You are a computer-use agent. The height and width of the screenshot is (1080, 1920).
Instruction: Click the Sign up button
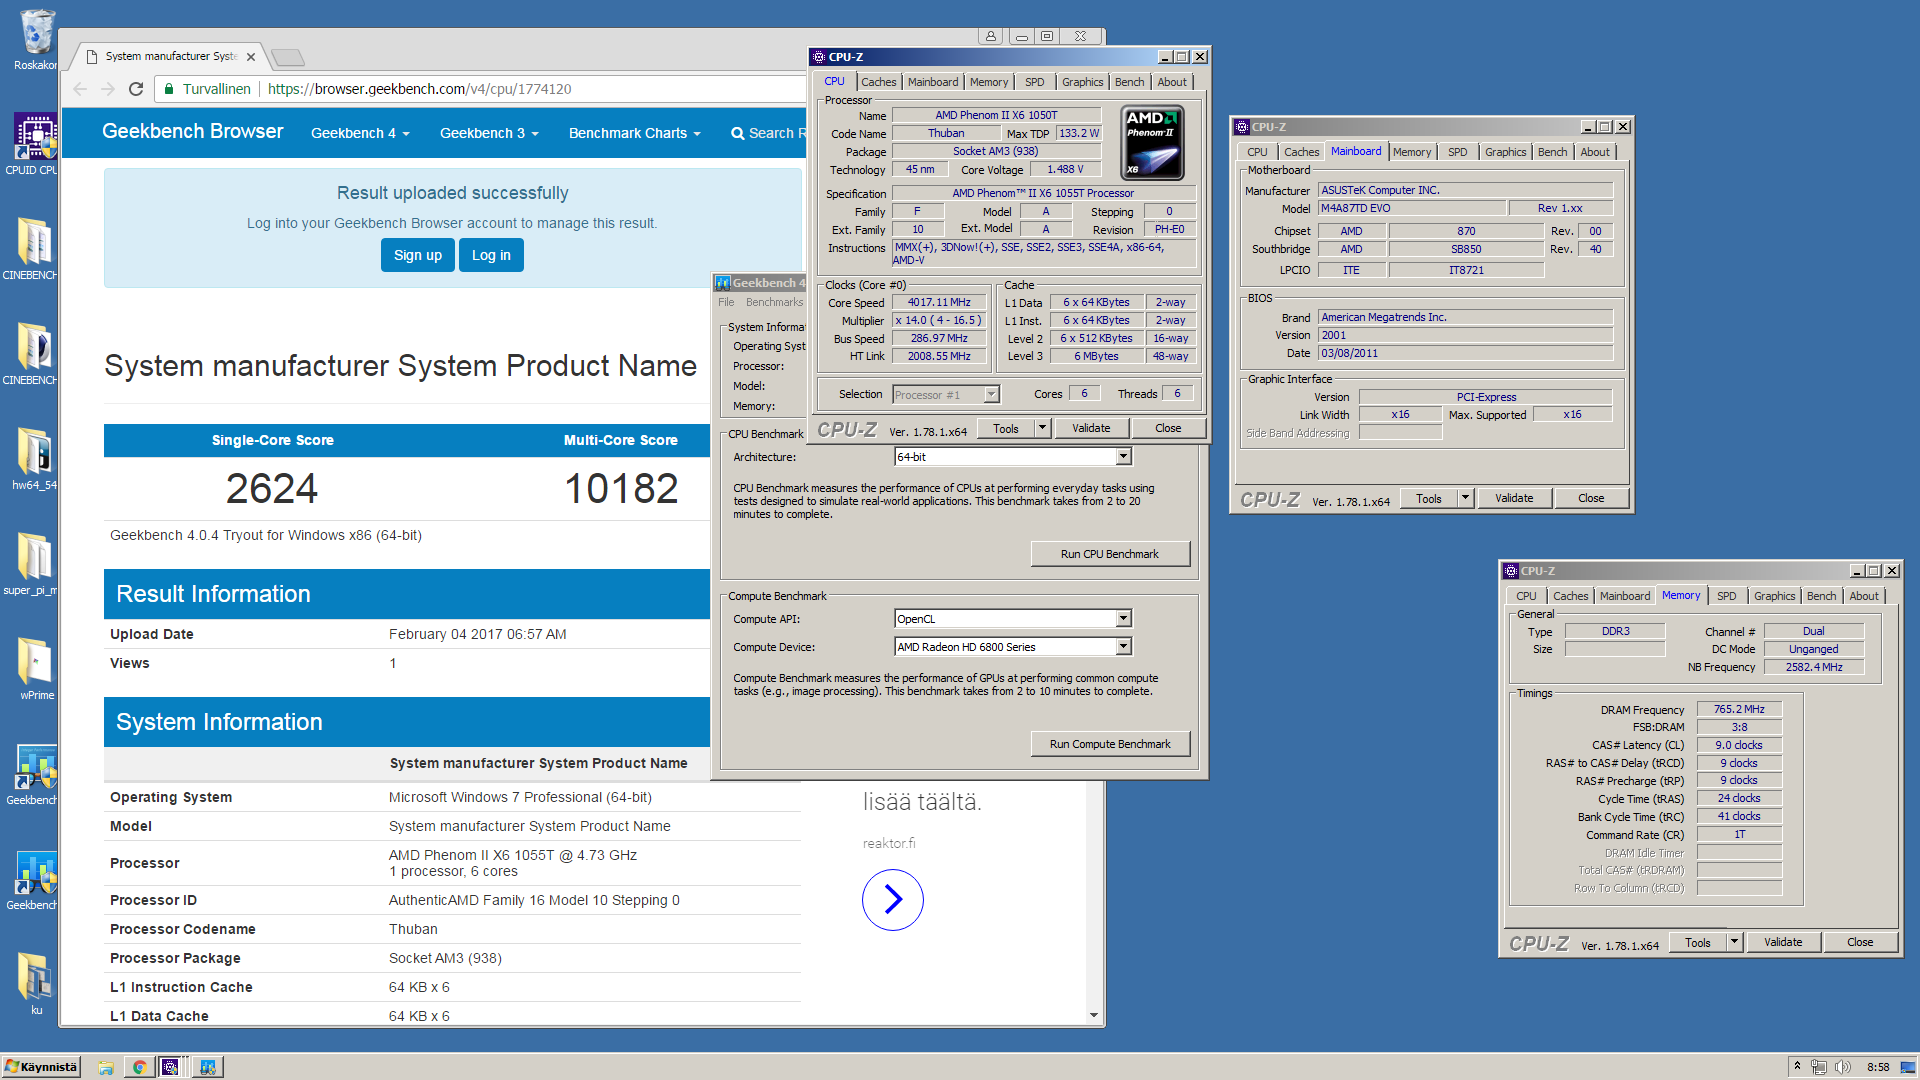[x=418, y=255]
